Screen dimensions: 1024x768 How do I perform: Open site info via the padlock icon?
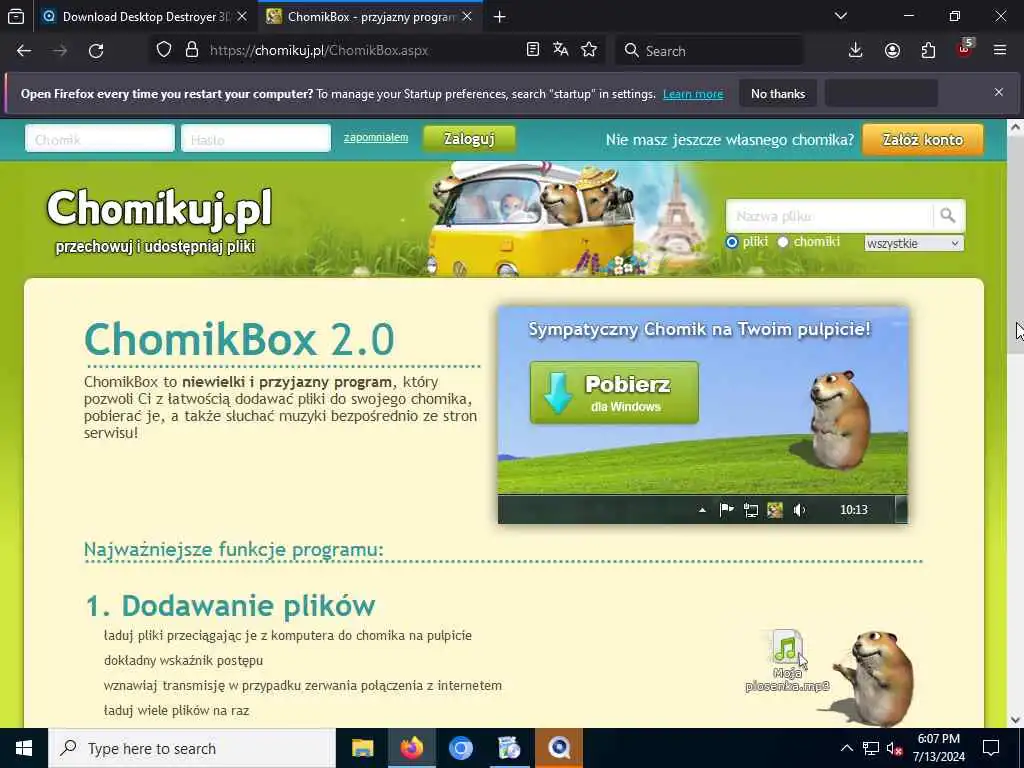191,50
